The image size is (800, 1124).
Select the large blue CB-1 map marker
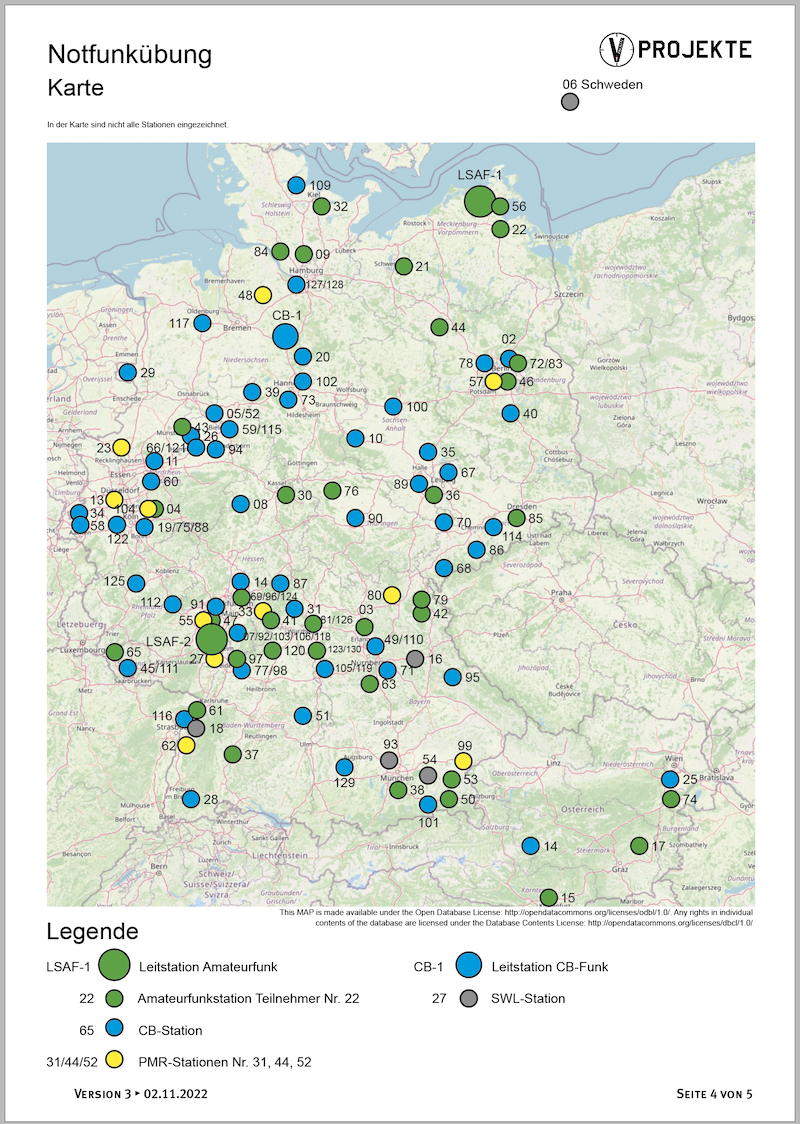(x=285, y=337)
